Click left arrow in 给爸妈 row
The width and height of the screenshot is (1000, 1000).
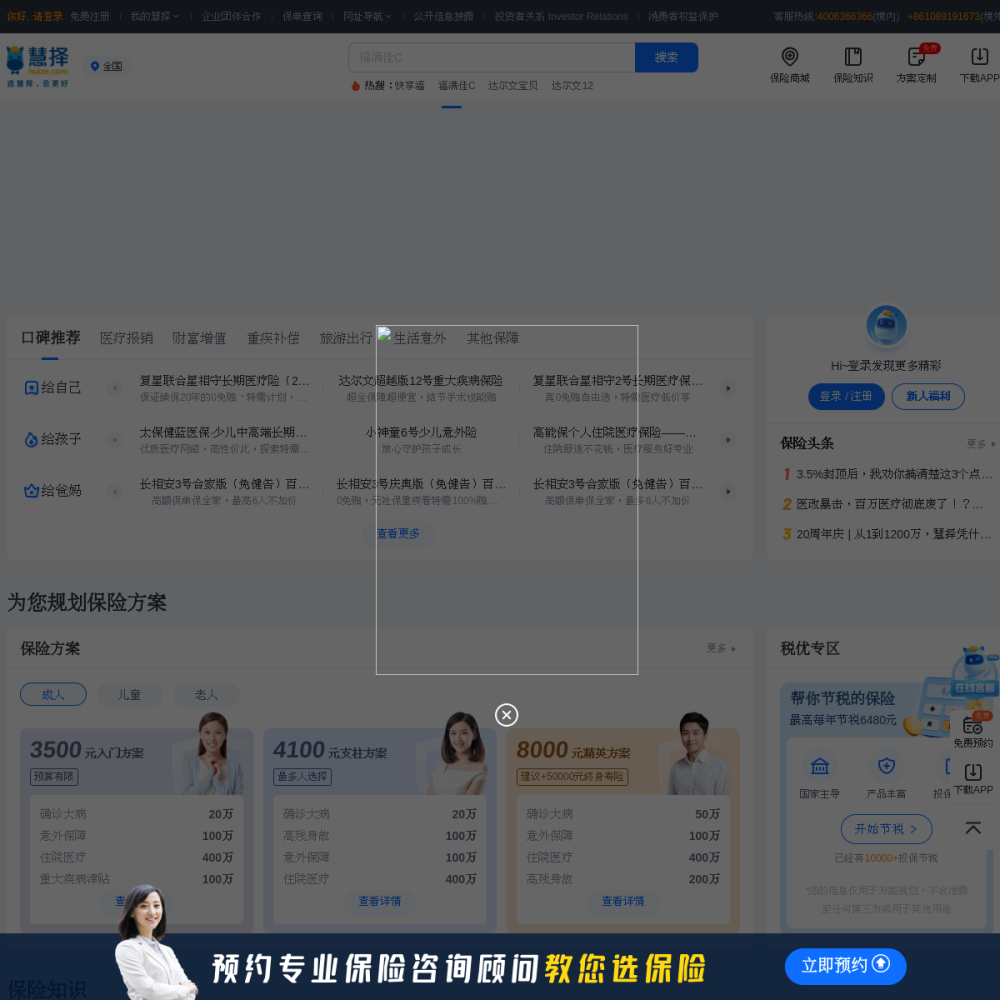pos(115,491)
